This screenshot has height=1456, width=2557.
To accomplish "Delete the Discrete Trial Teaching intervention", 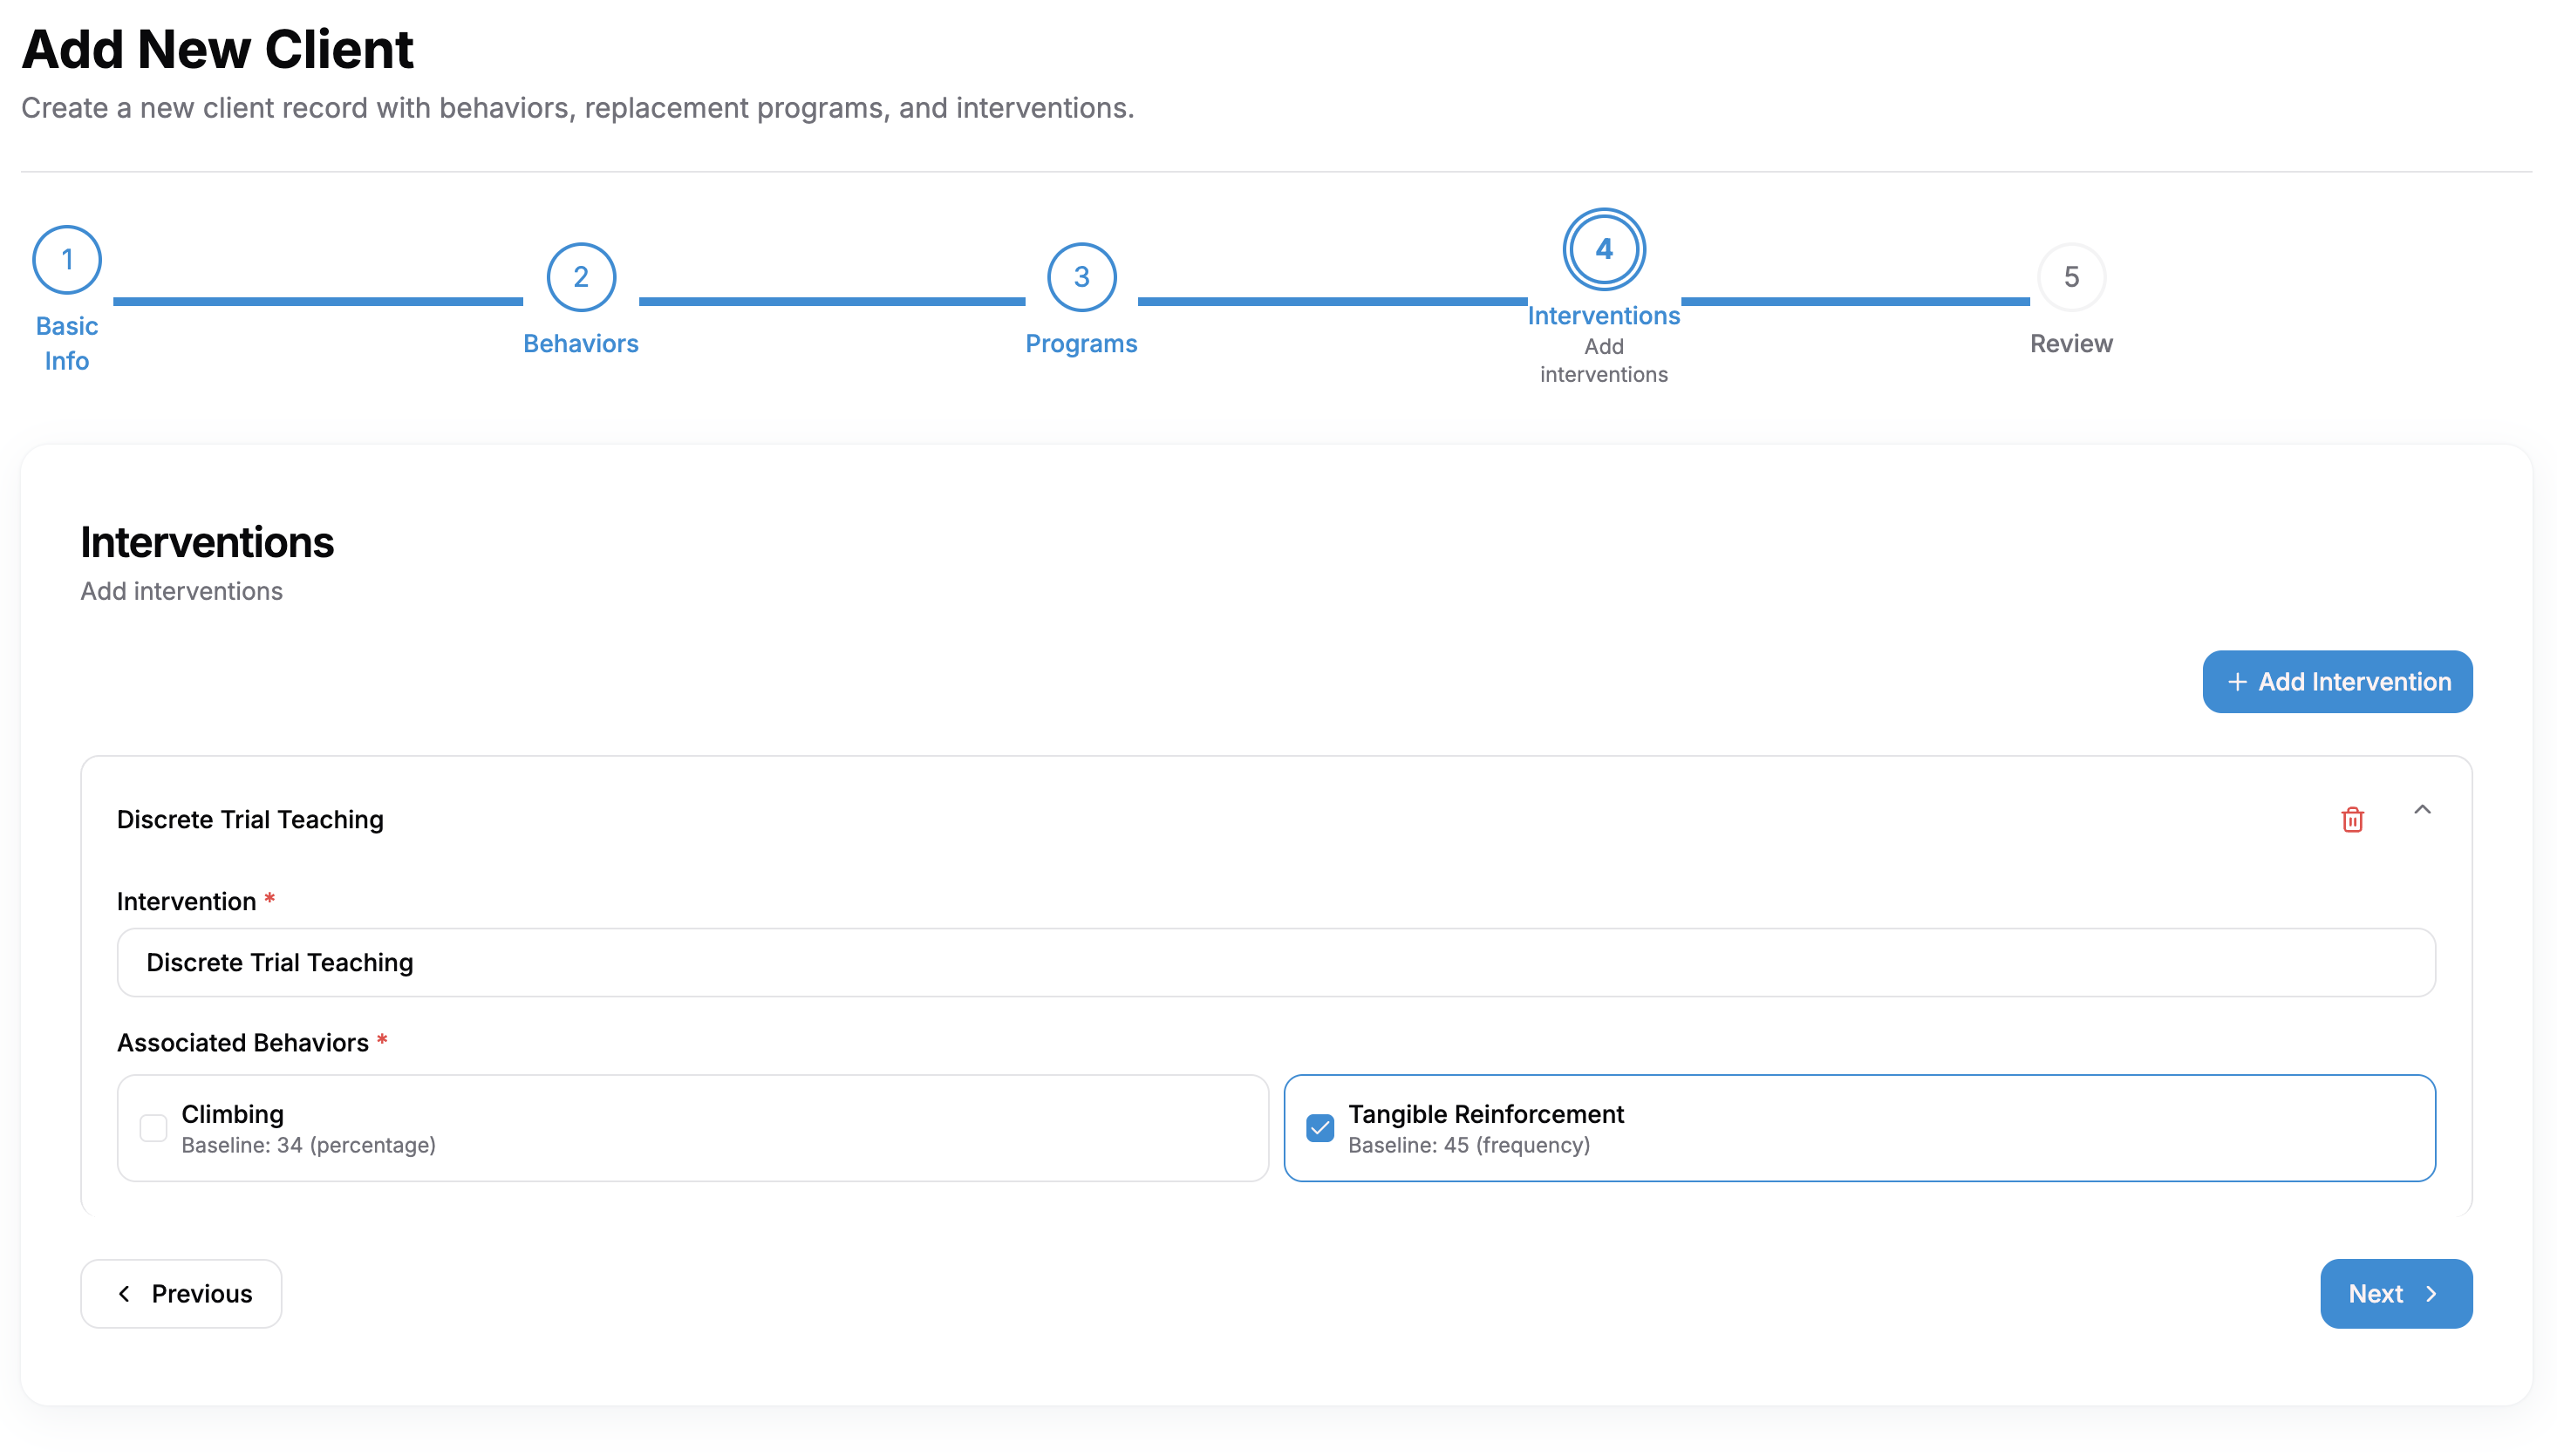I will [x=2351, y=819].
